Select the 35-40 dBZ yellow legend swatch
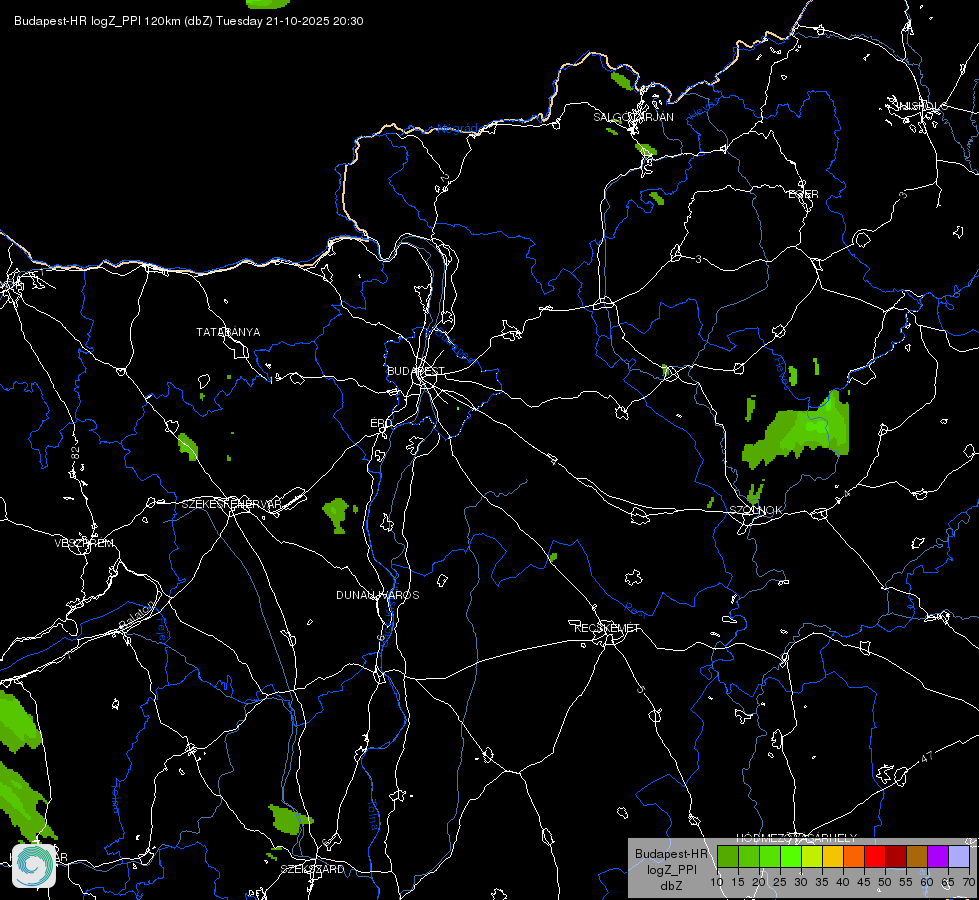 click(x=833, y=856)
